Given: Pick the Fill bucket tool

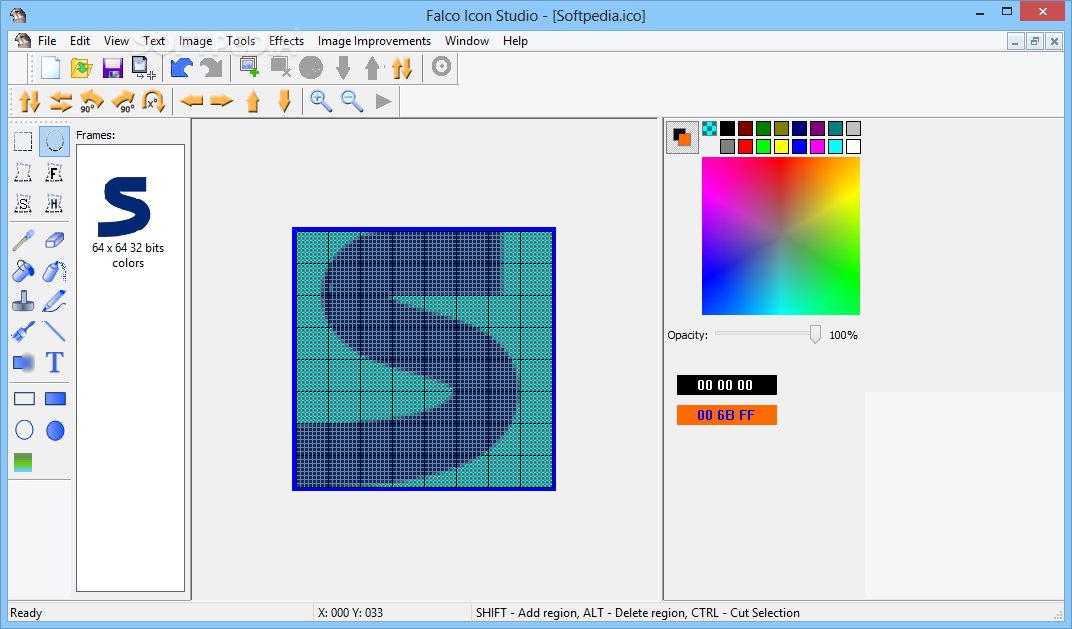Looking at the screenshot, I should 22,271.
